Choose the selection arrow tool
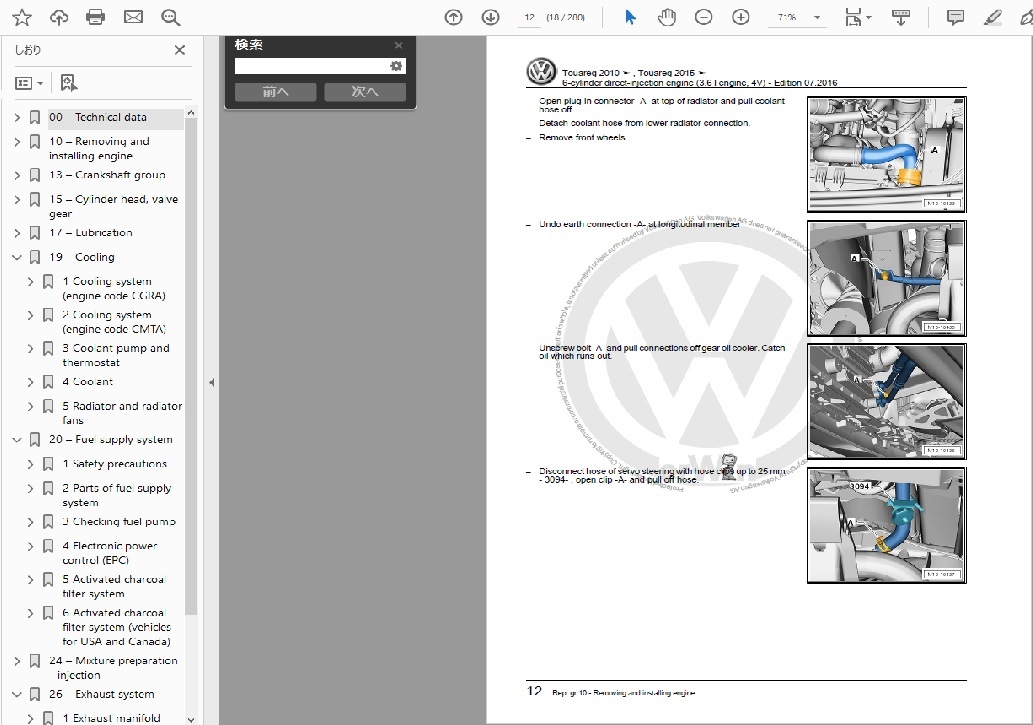Screen dimensions: 1033x725 (x=630, y=17)
